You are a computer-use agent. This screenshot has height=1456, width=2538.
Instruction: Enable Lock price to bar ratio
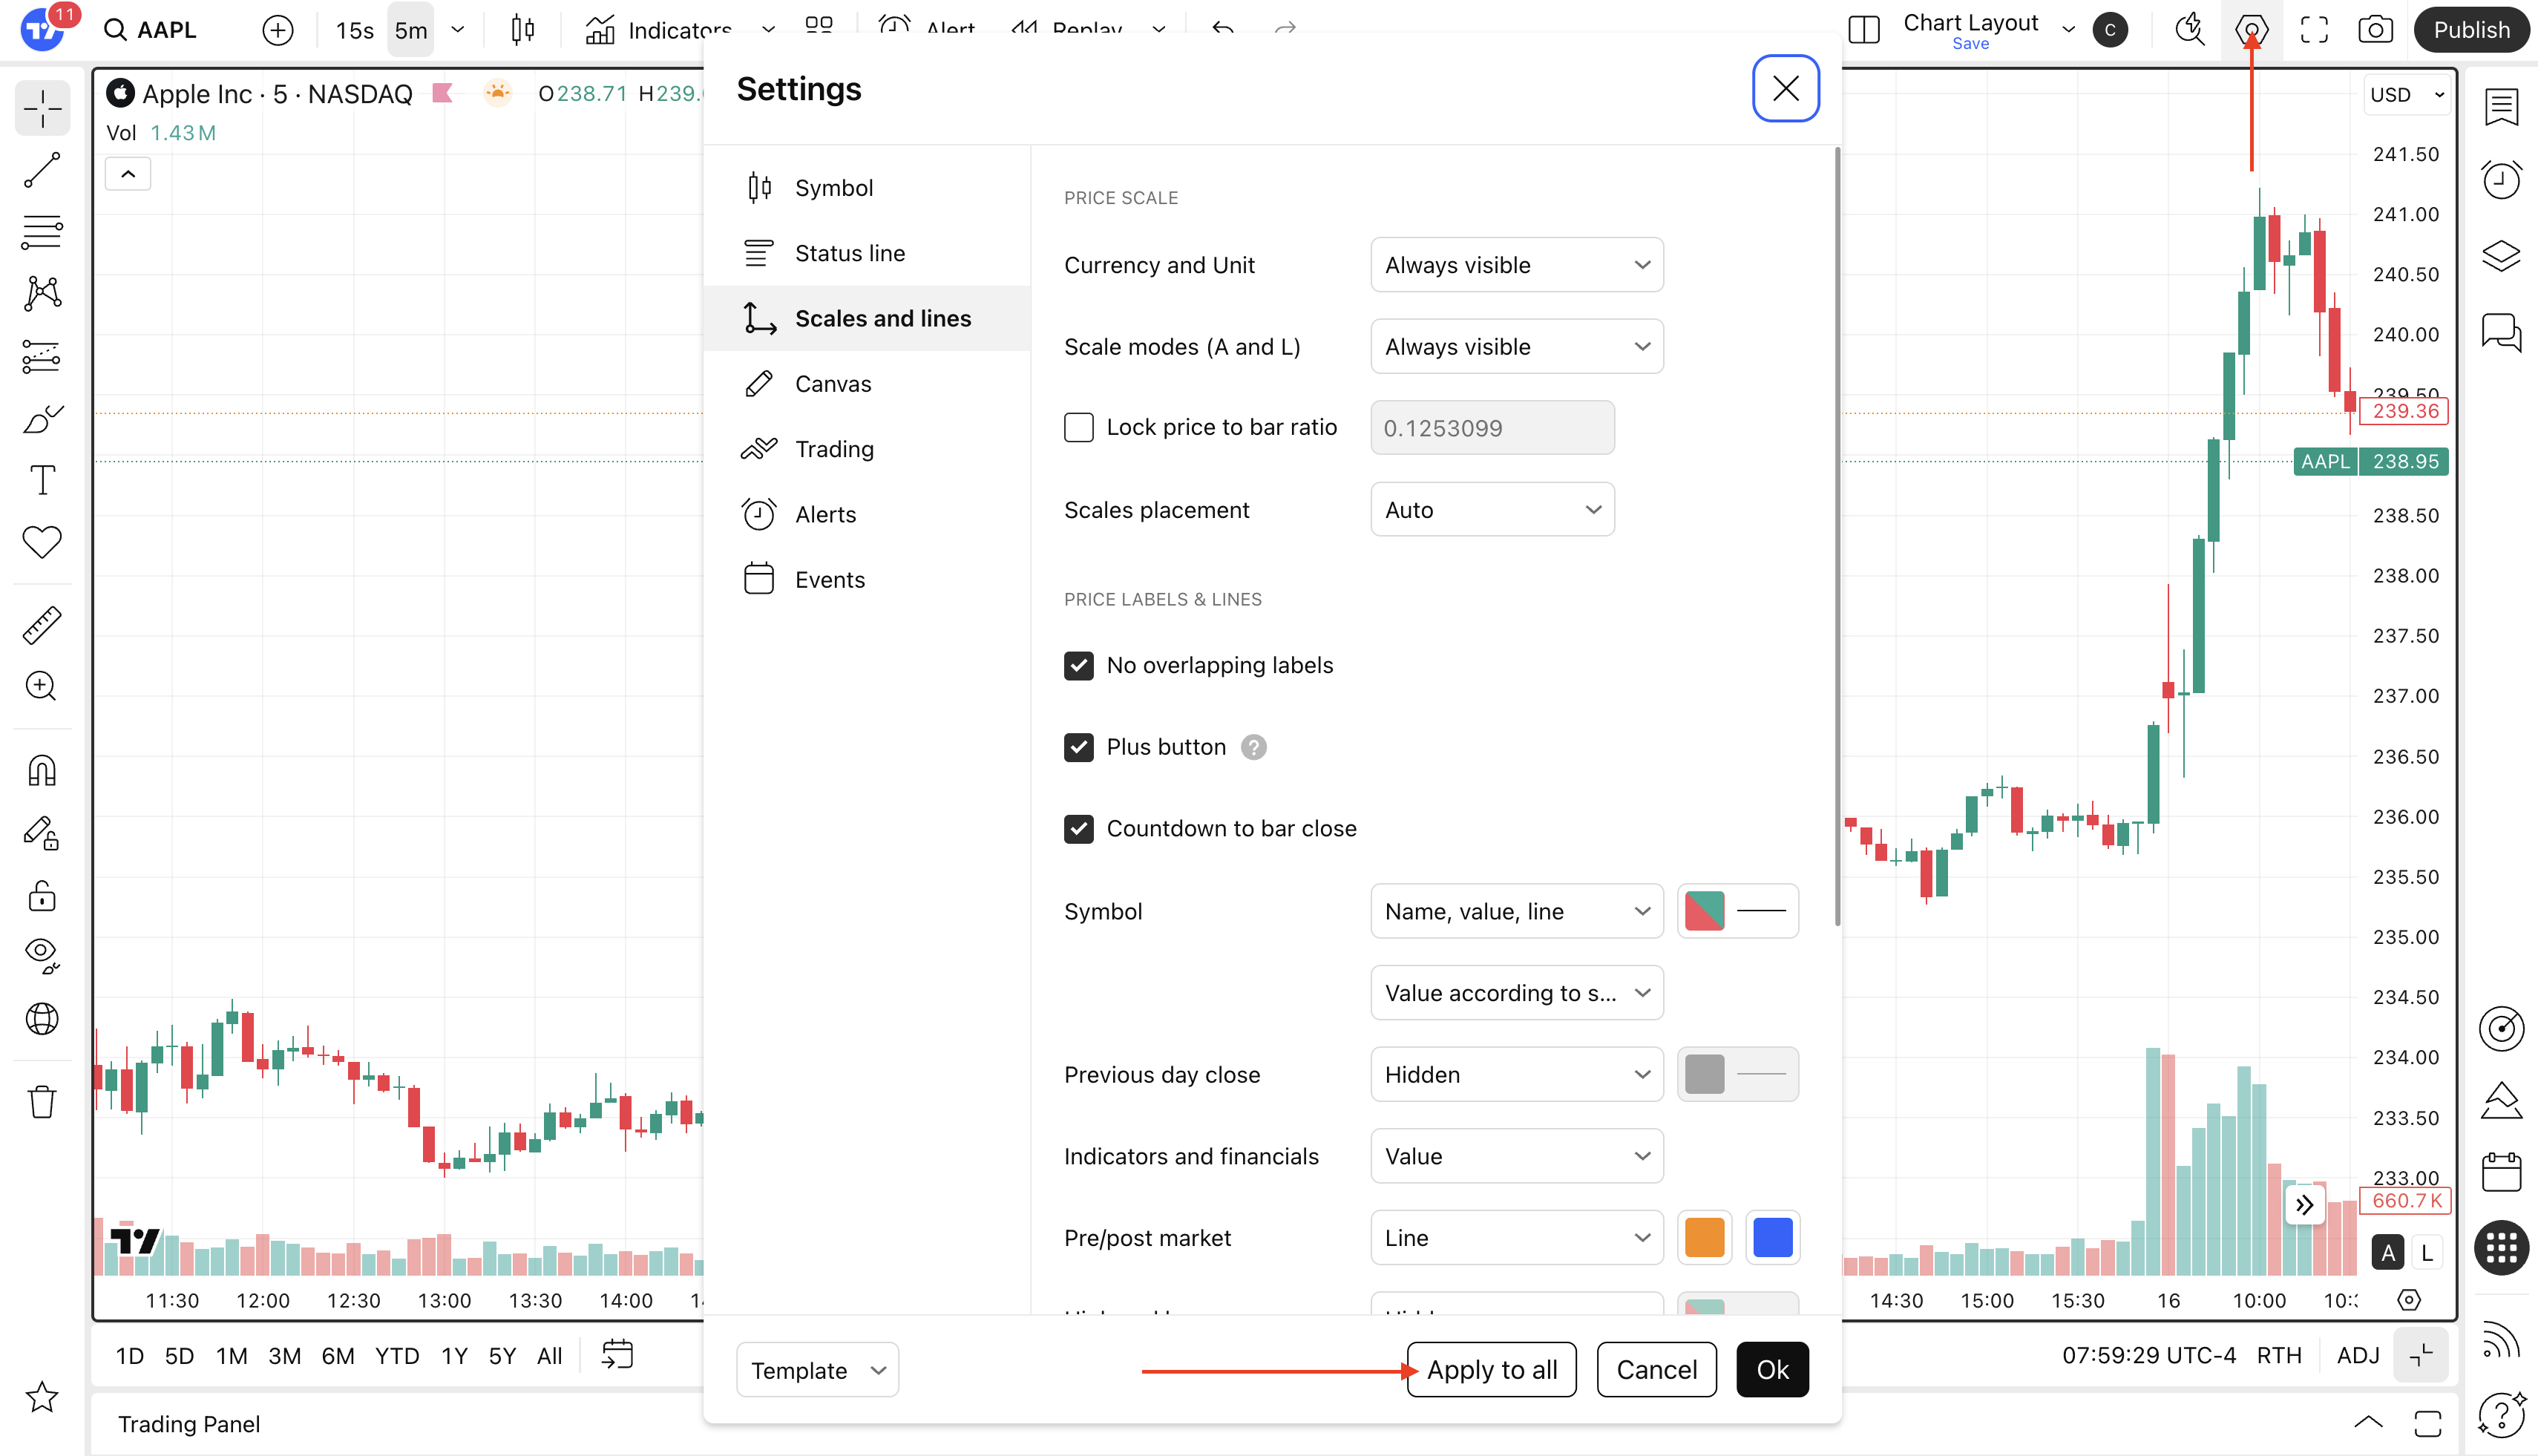pyautogui.click(x=1078, y=428)
